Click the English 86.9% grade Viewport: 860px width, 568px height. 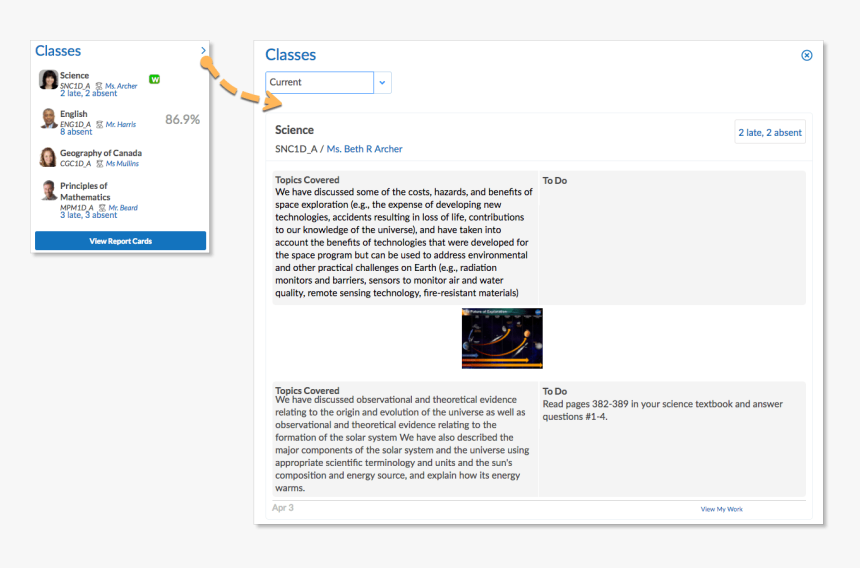(x=182, y=119)
